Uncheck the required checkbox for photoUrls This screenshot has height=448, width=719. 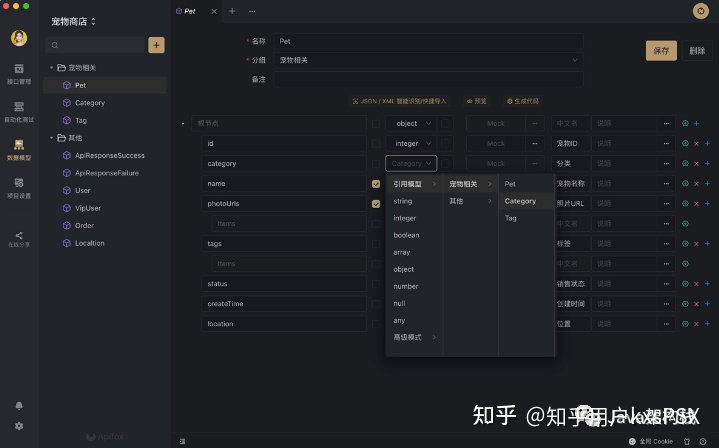click(x=376, y=204)
